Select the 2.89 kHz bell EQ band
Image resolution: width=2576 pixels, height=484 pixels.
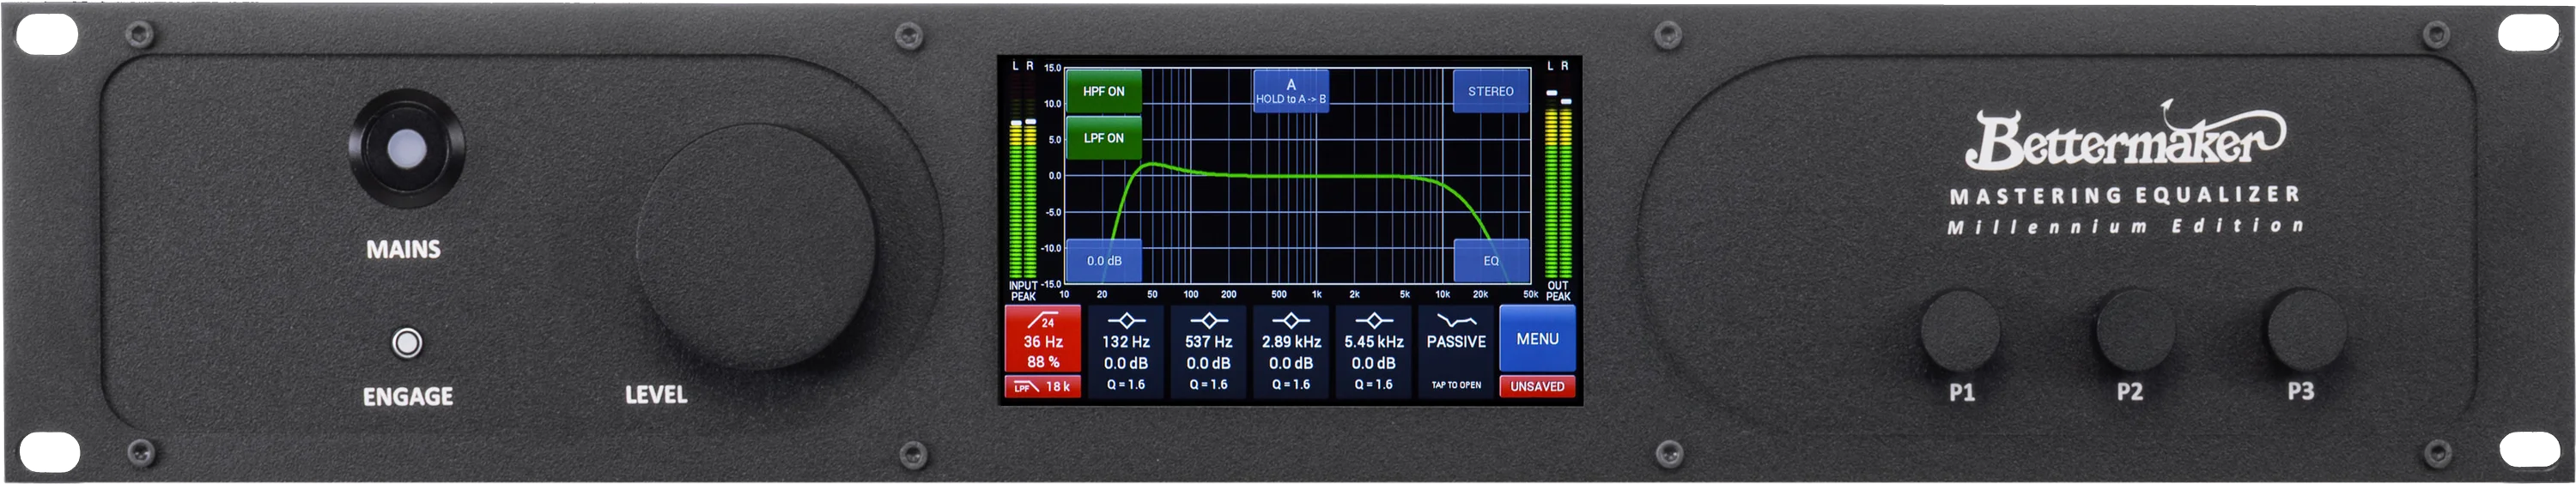(1291, 351)
